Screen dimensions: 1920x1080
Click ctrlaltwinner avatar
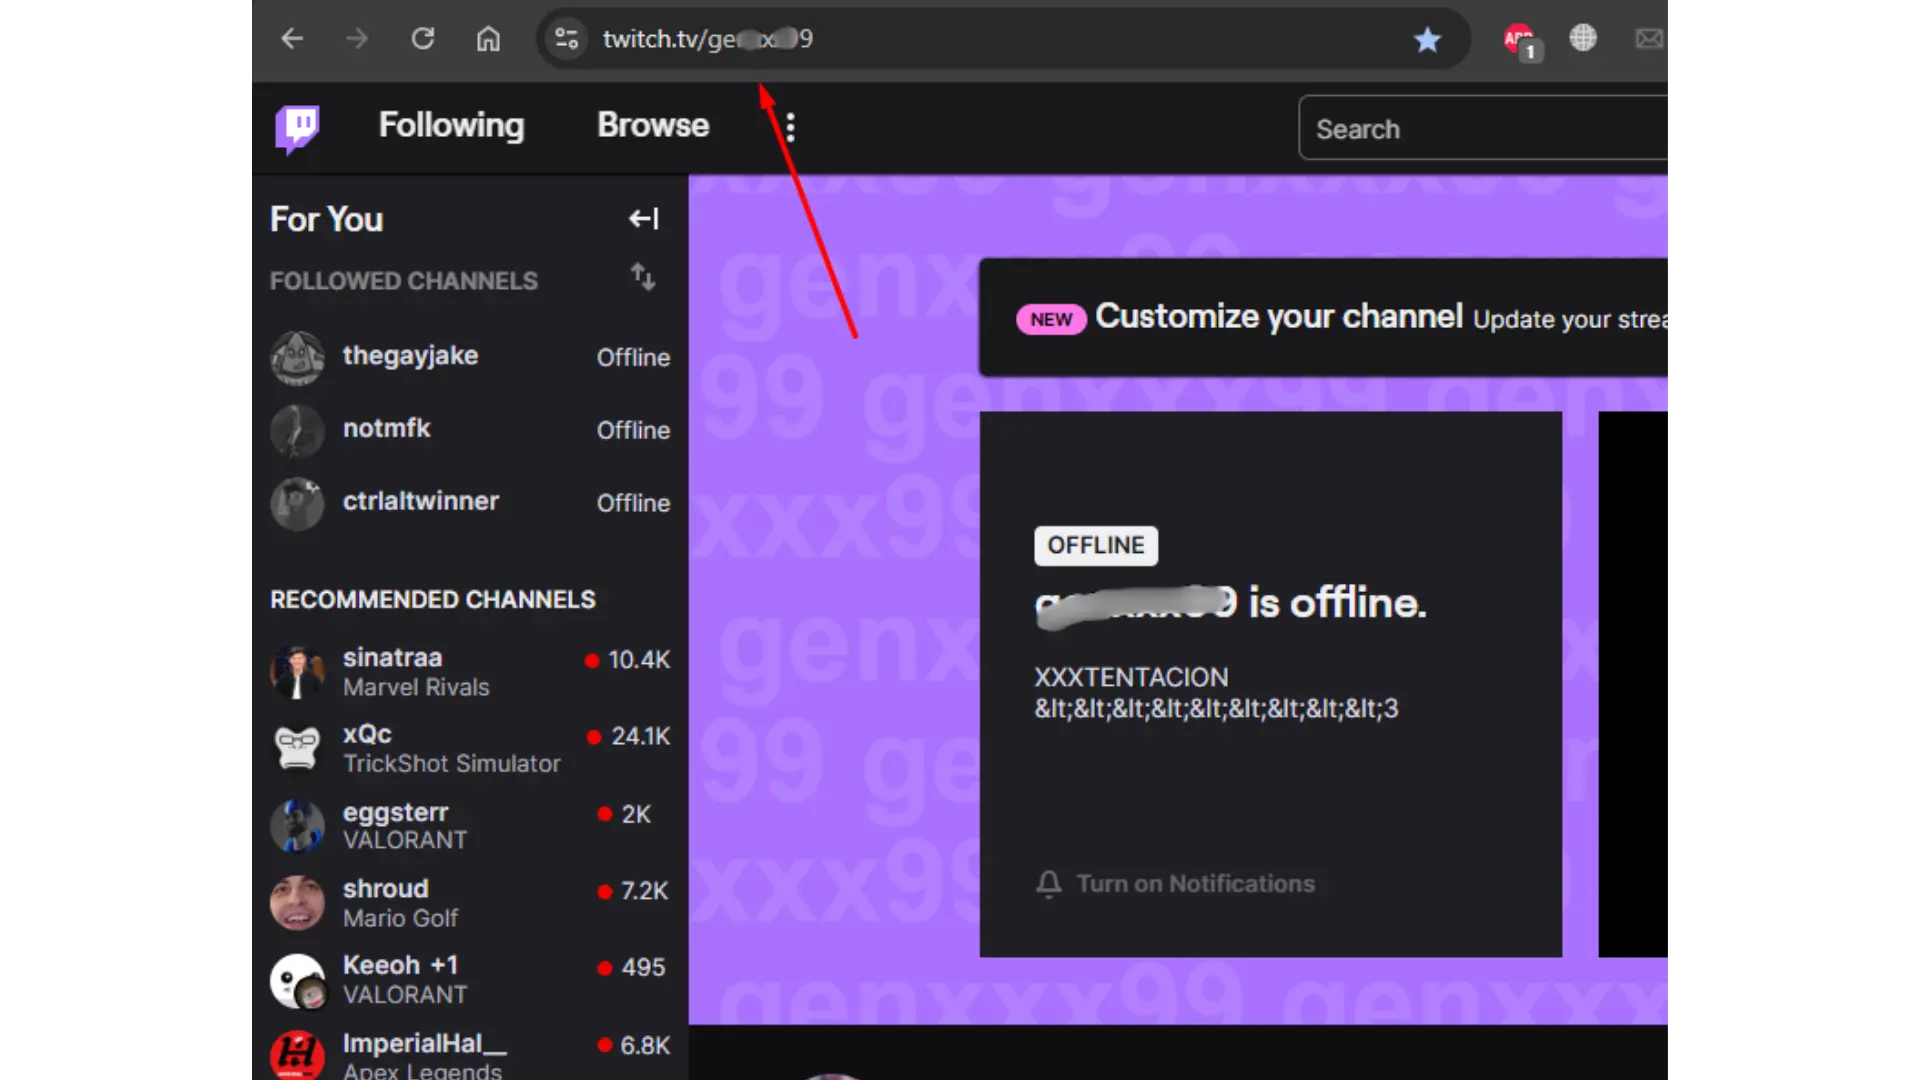click(297, 504)
